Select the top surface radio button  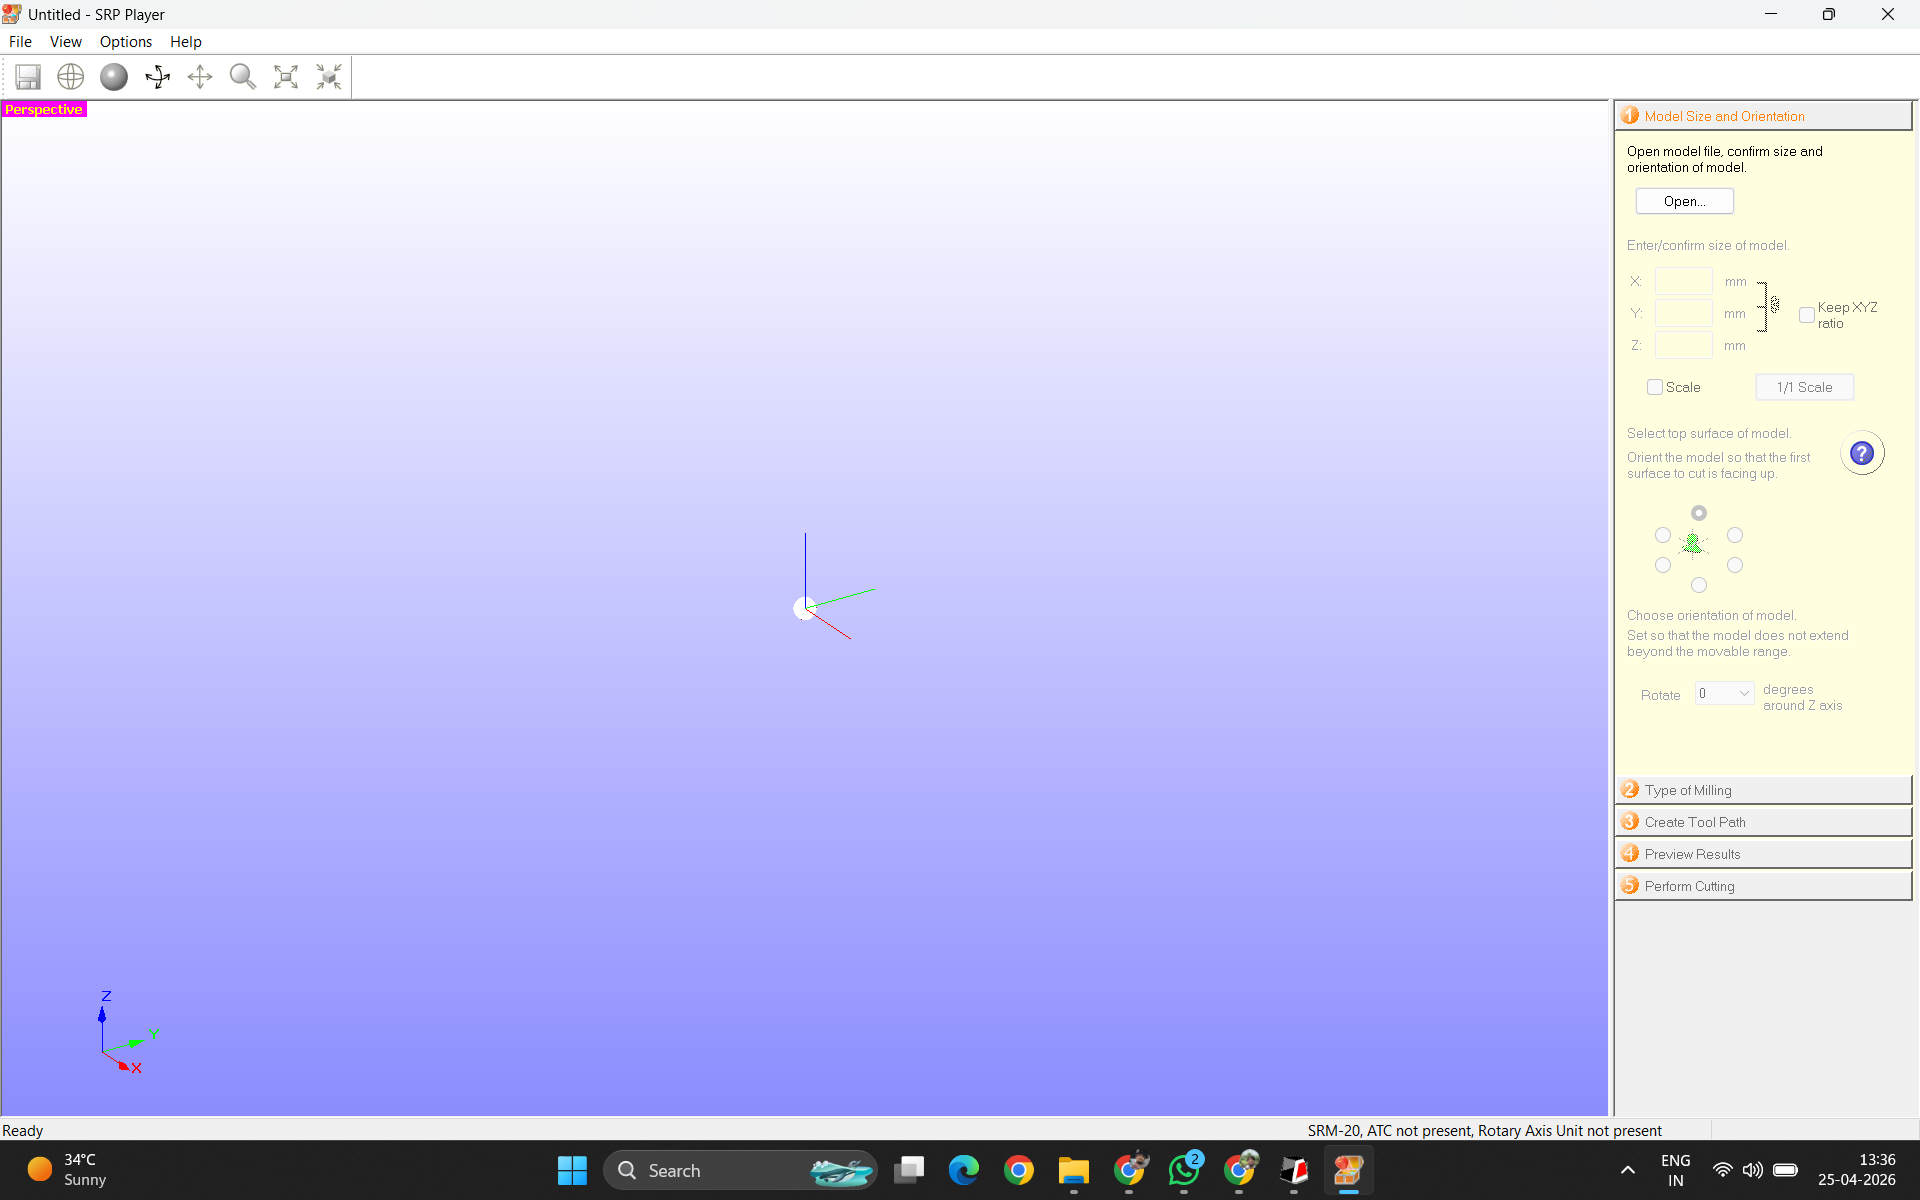pyautogui.click(x=1699, y=513)
